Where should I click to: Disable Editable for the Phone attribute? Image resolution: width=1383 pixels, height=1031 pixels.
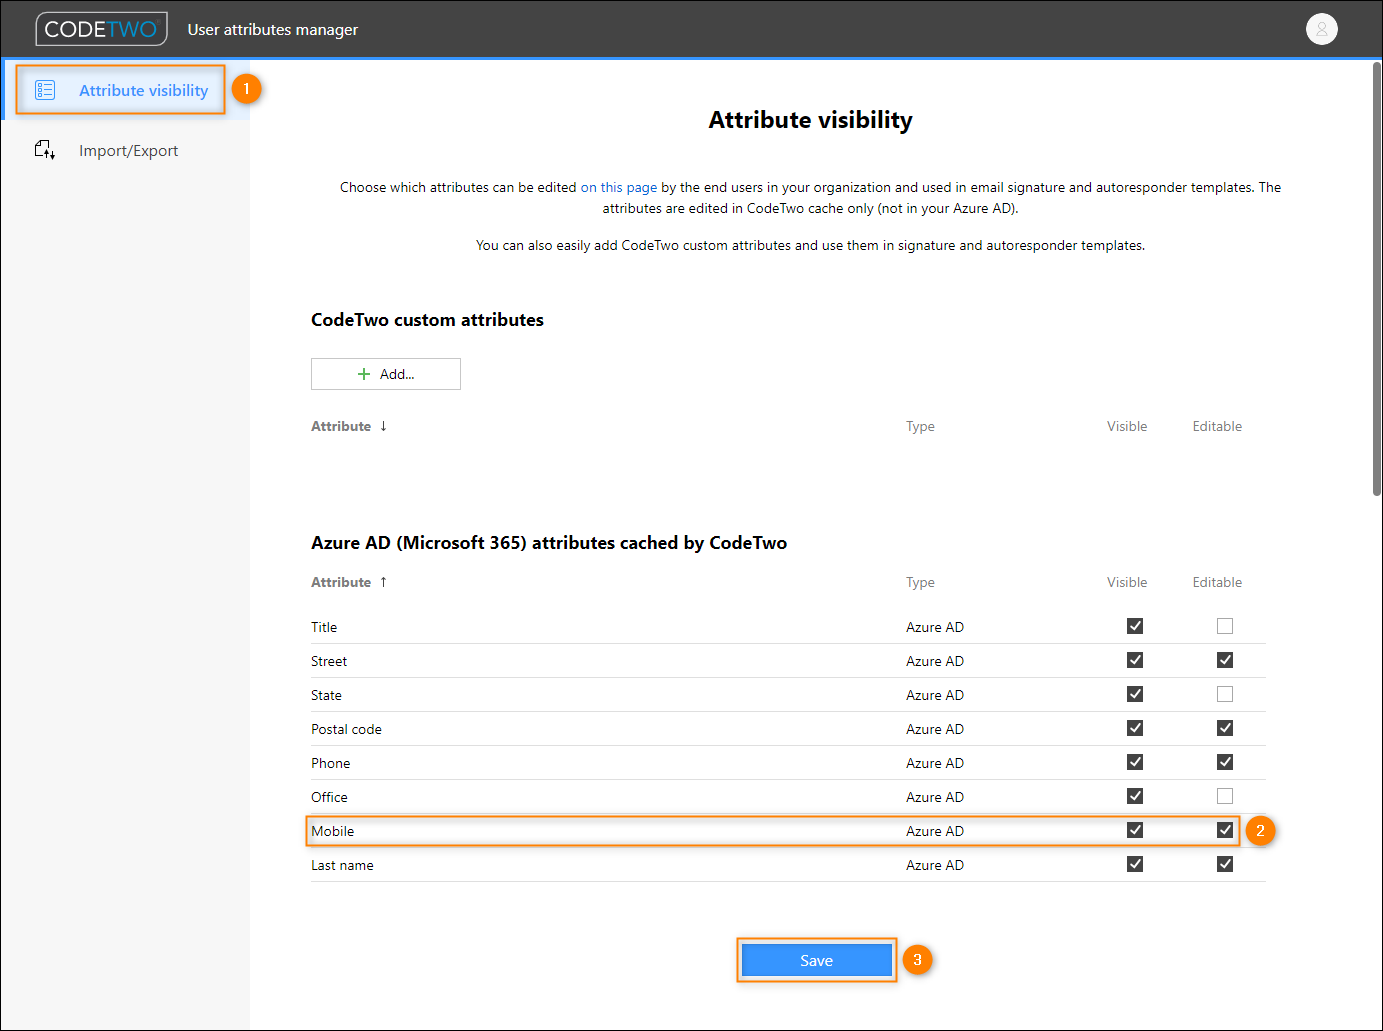click(x=1225, y=762)
